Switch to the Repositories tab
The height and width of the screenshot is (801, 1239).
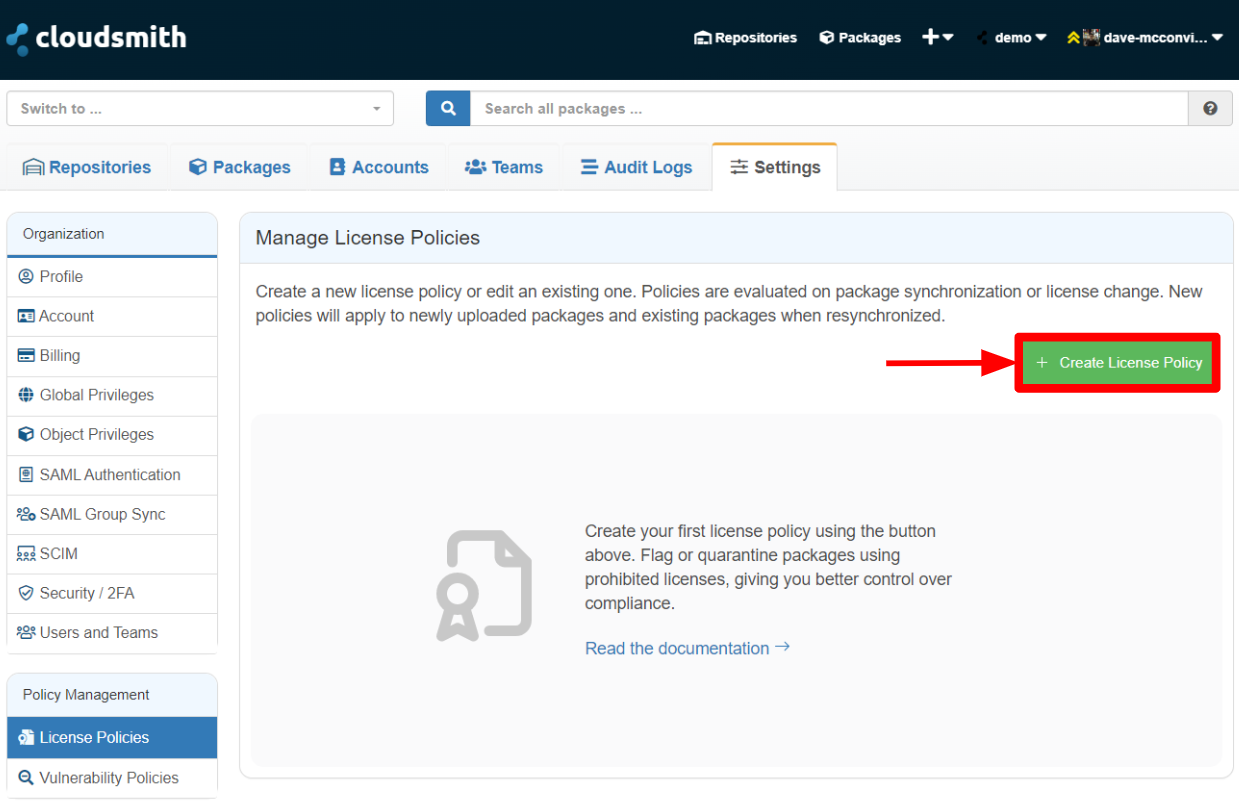(87, 167)
